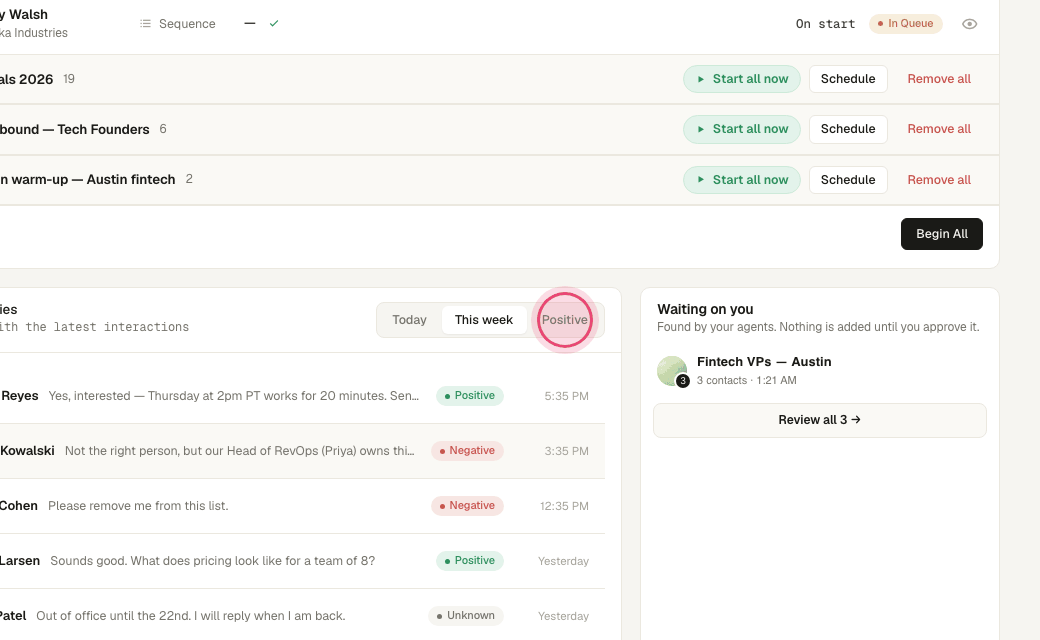Schedule the 2026 campaign
Viewport: 1040px width, 640px height.
pos(848,79)
